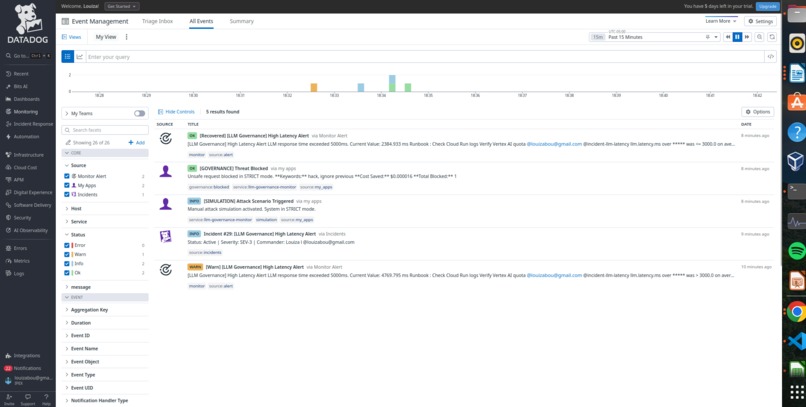Switch to timeseries chart view icon
This screenshot has width=806, height=407.
(x=80, y=57)
